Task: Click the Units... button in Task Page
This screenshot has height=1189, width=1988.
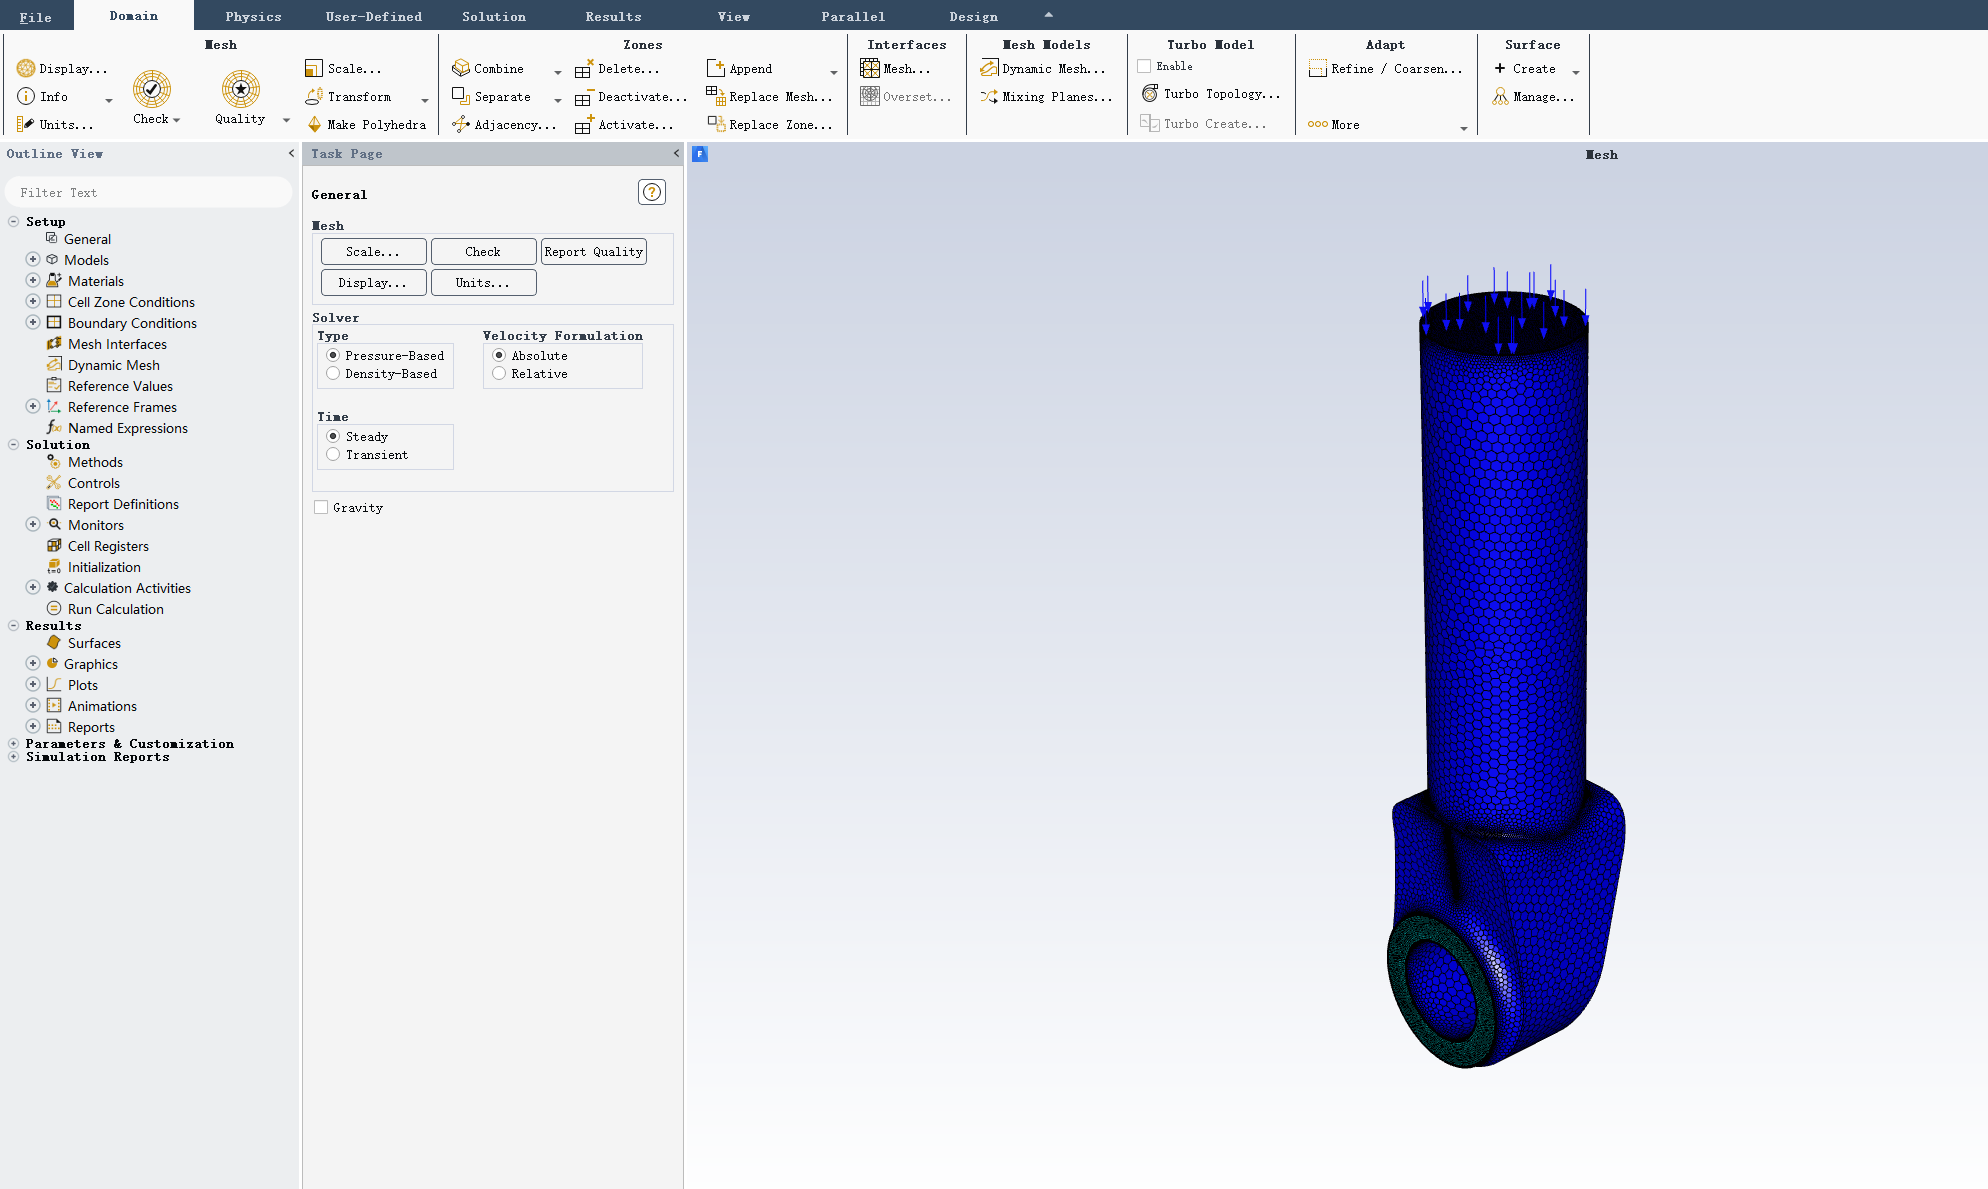Action: click(483, 282)
